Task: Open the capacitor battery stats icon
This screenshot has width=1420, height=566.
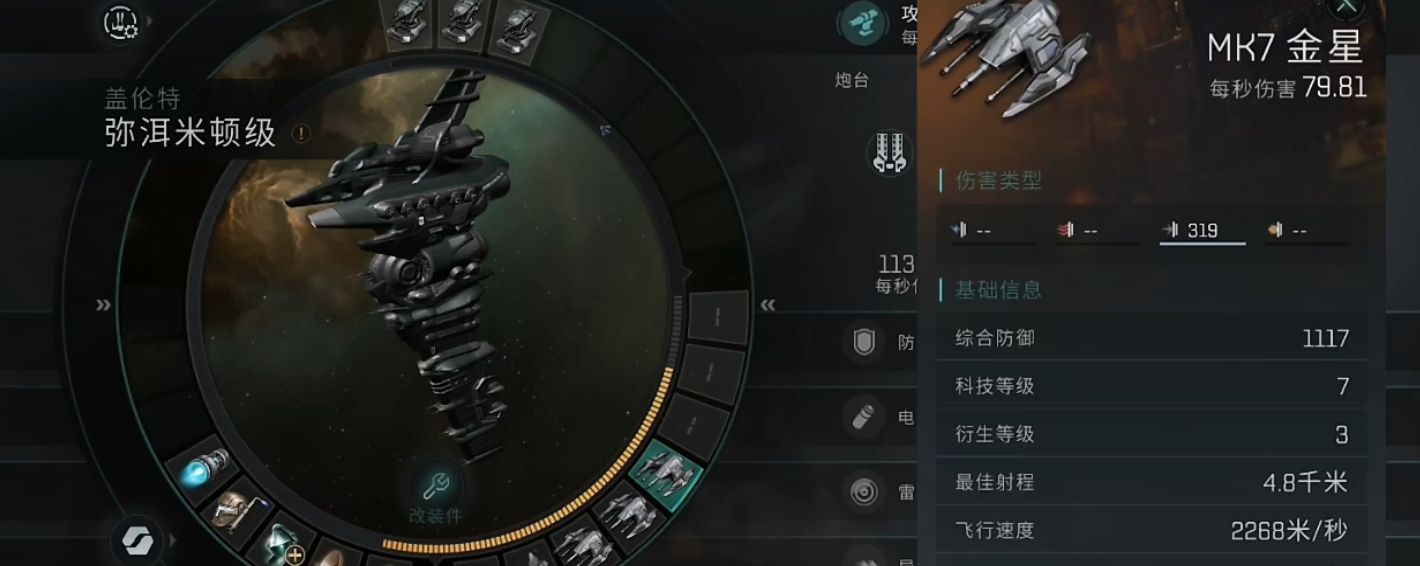Action: 863,417
